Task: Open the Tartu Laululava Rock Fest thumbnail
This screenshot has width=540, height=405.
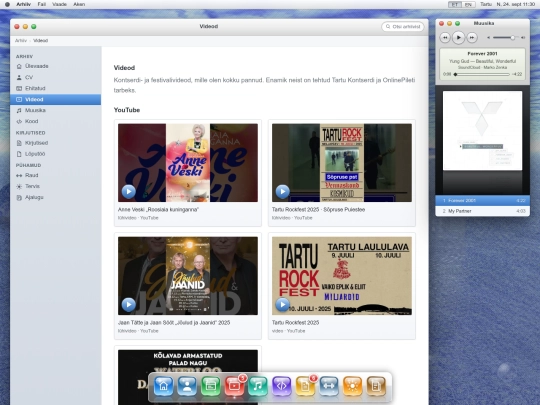Action: 342,276
